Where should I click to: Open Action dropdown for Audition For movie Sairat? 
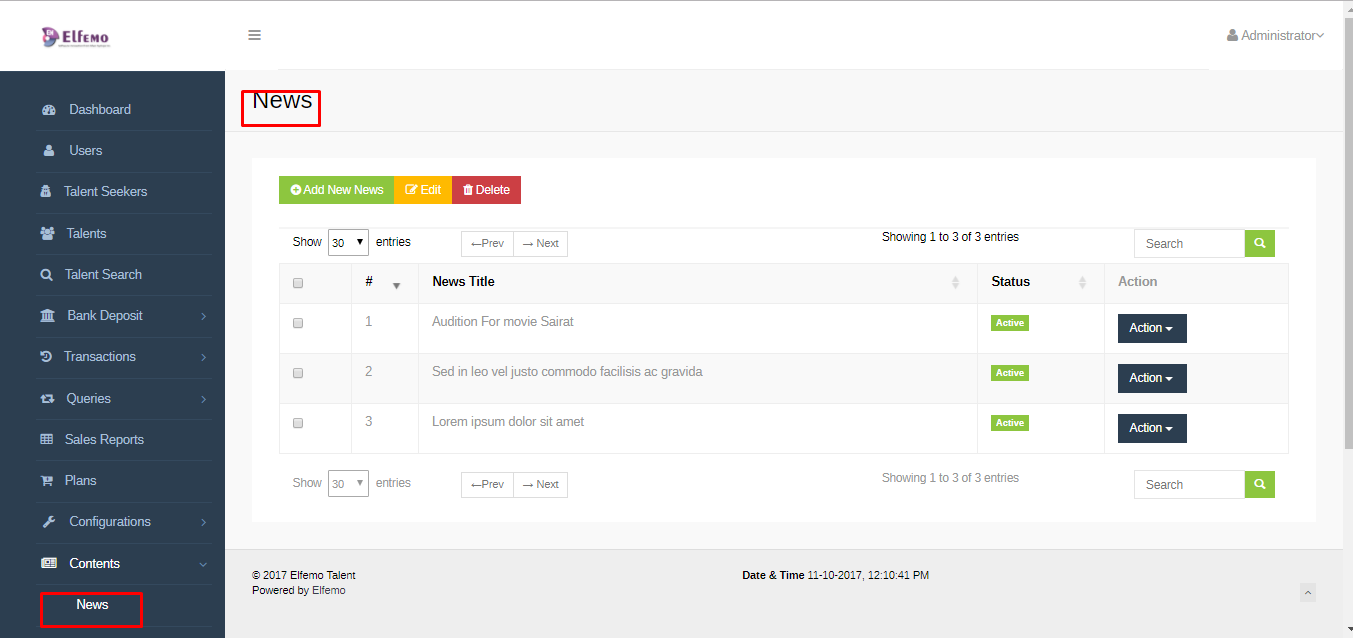point(1152,328)
